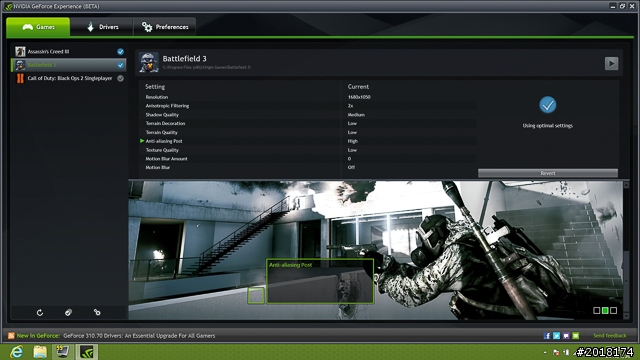Click the Assassin's Creed III game icon
The image size is (640, 360).
[20, 51]
